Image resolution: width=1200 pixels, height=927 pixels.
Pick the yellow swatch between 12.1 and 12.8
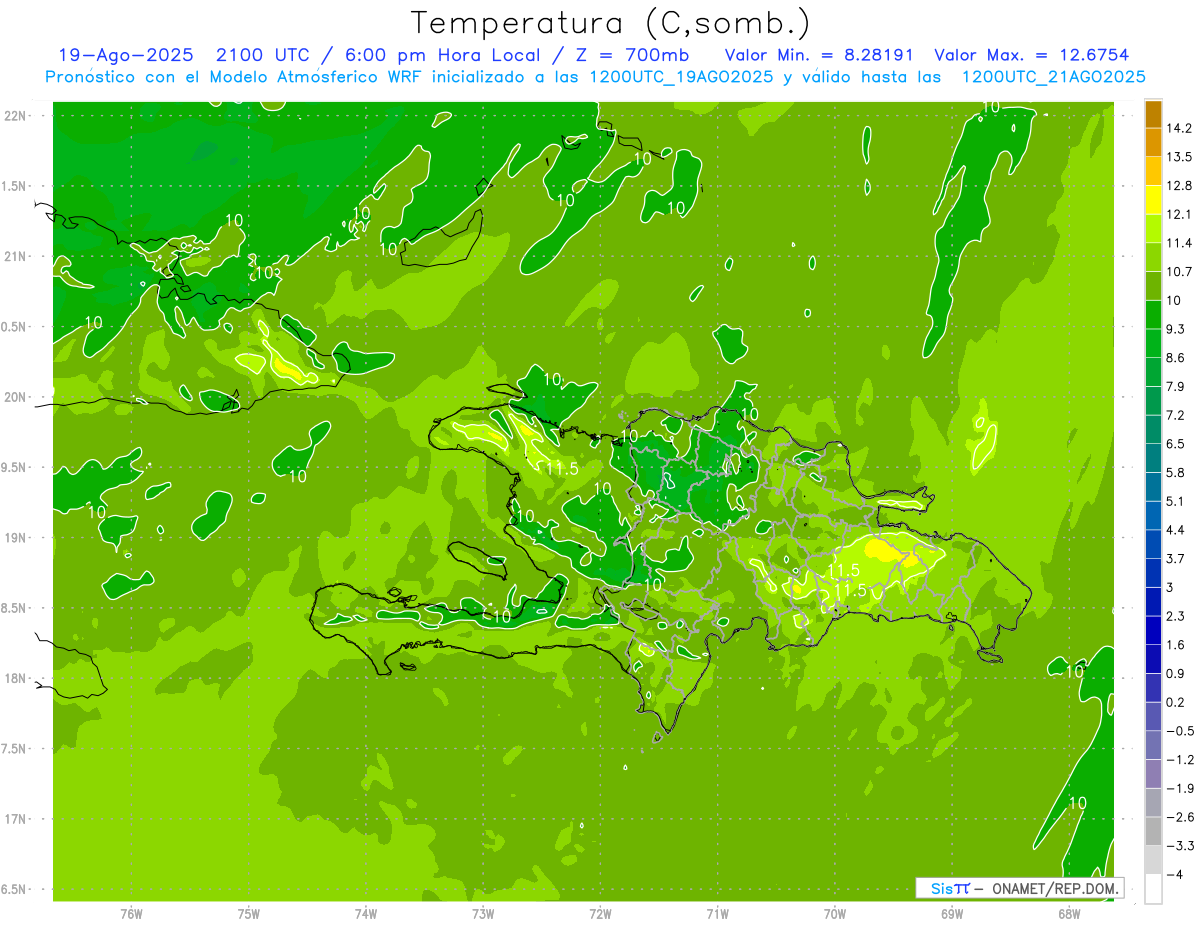tap(1153, 200)
